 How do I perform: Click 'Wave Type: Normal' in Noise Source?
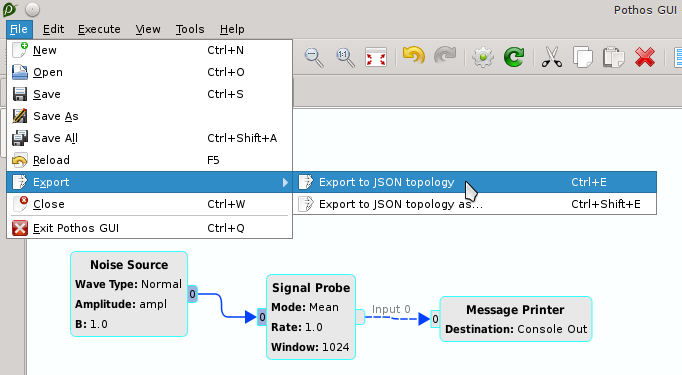(x=128, y=284)
